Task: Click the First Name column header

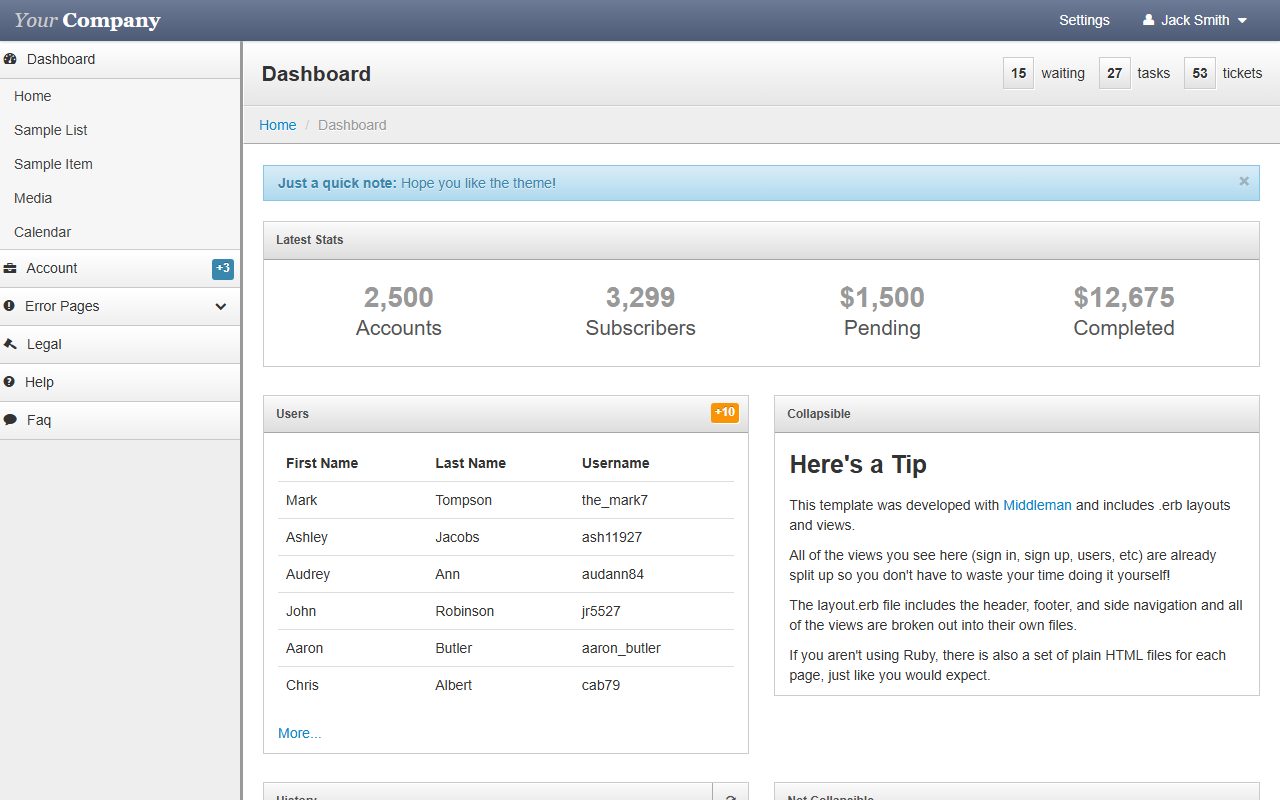Action: click(x=322, y=463)
